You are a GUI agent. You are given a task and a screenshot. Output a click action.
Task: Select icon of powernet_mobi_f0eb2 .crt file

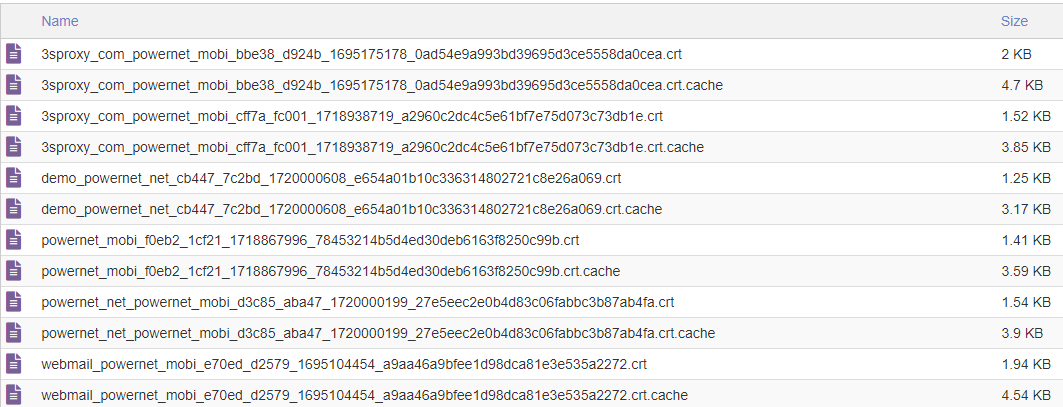(14, 239)
